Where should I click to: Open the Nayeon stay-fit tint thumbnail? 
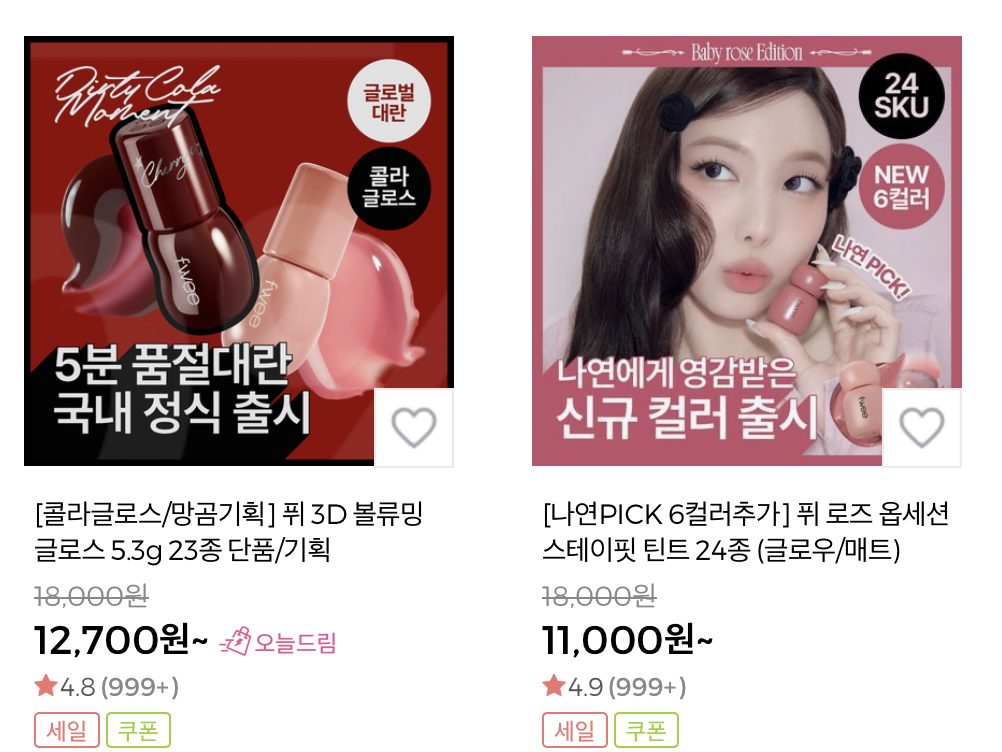[x=746, y=251]
